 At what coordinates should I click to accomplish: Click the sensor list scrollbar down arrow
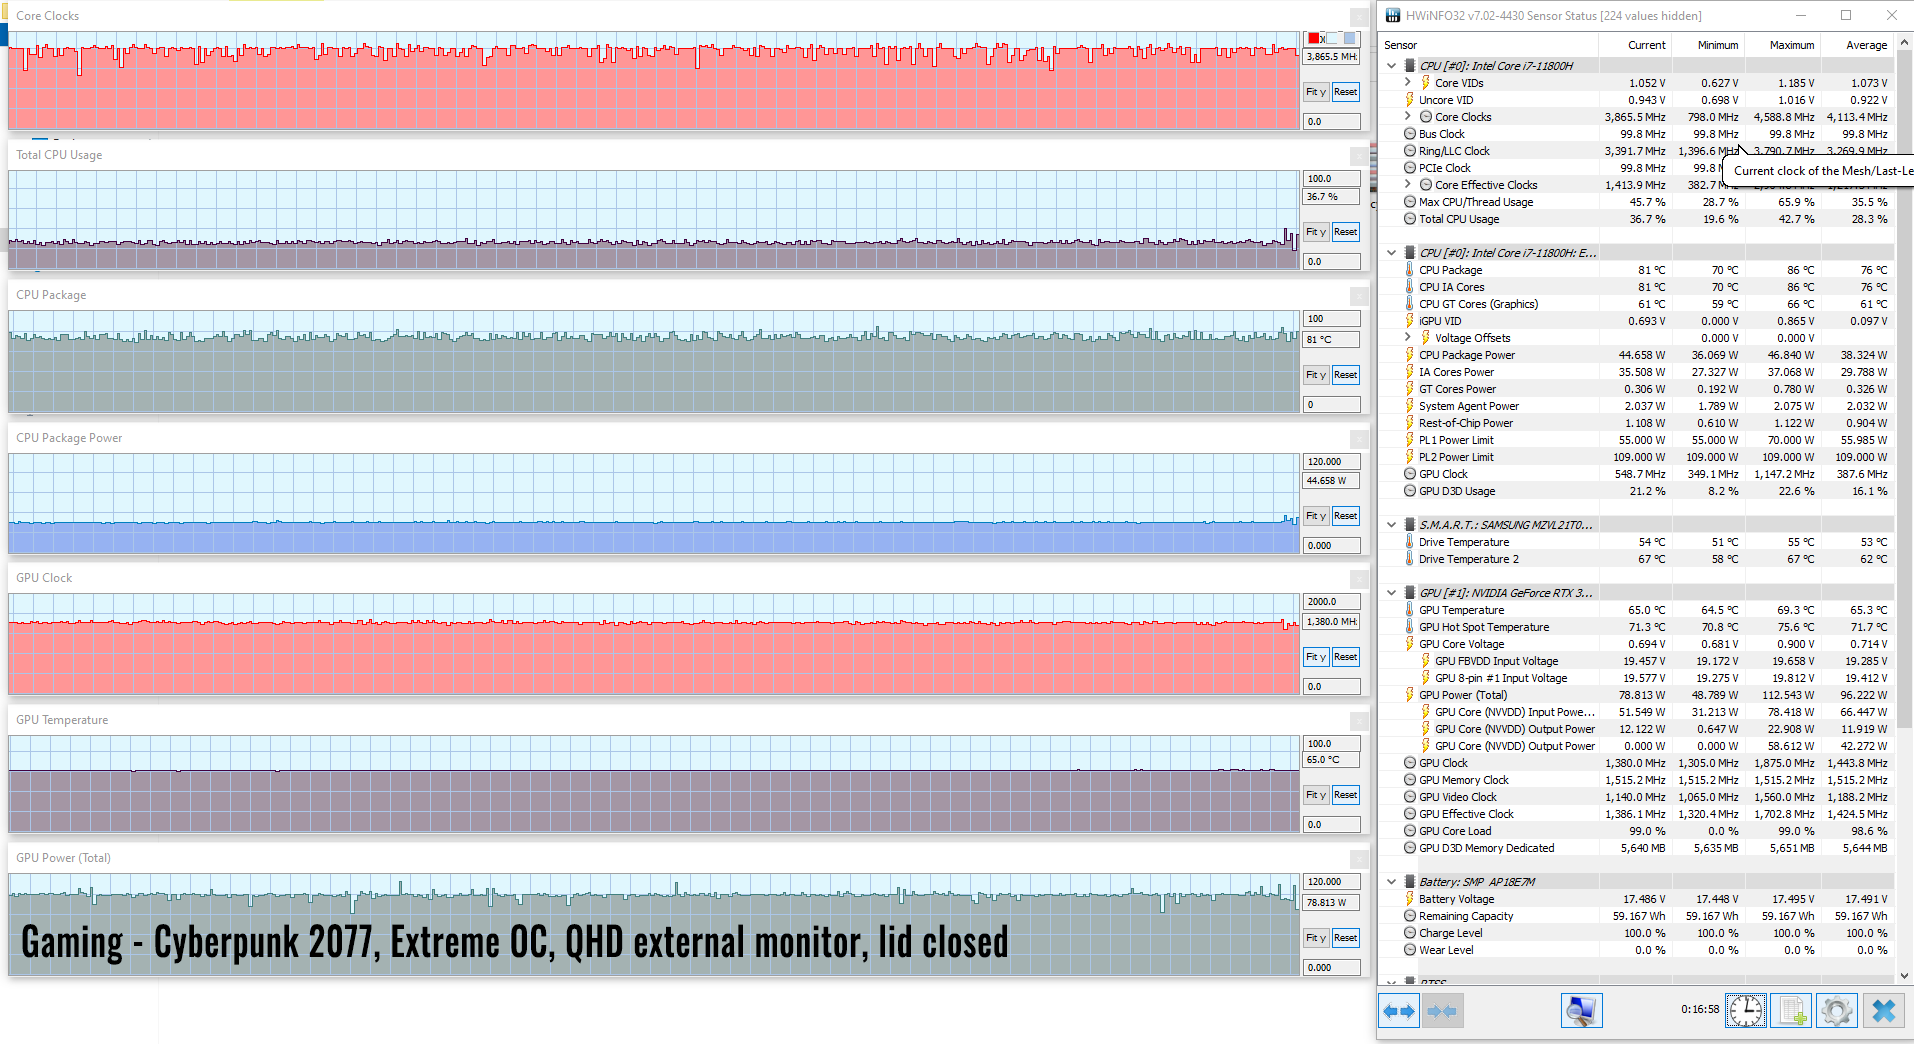pos(1904,975)
